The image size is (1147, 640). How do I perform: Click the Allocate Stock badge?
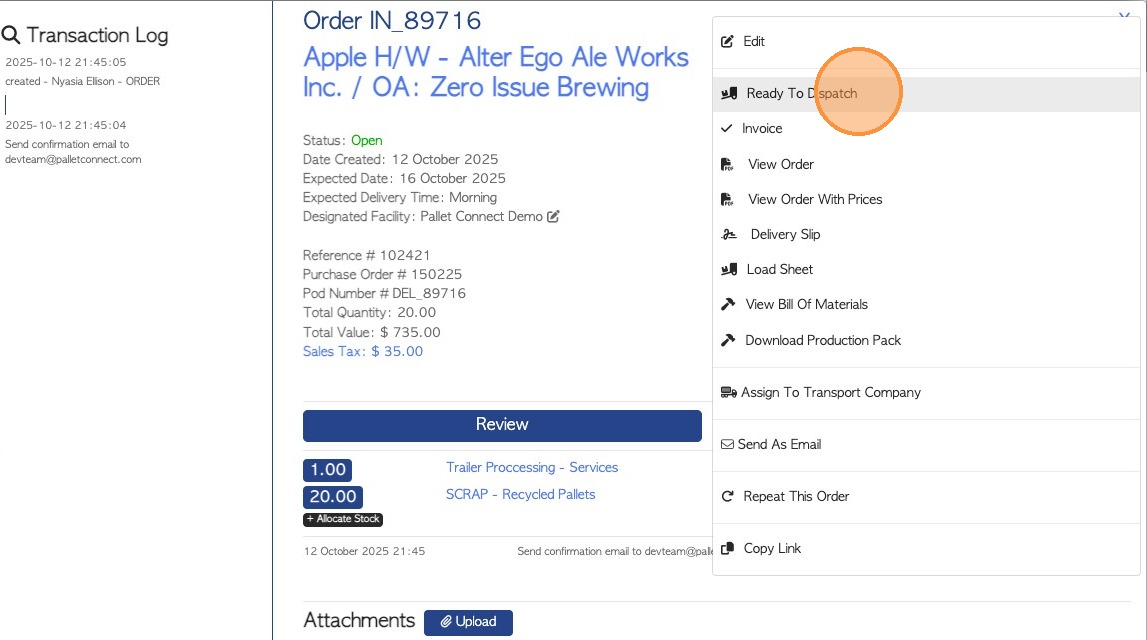click(343, 520)
